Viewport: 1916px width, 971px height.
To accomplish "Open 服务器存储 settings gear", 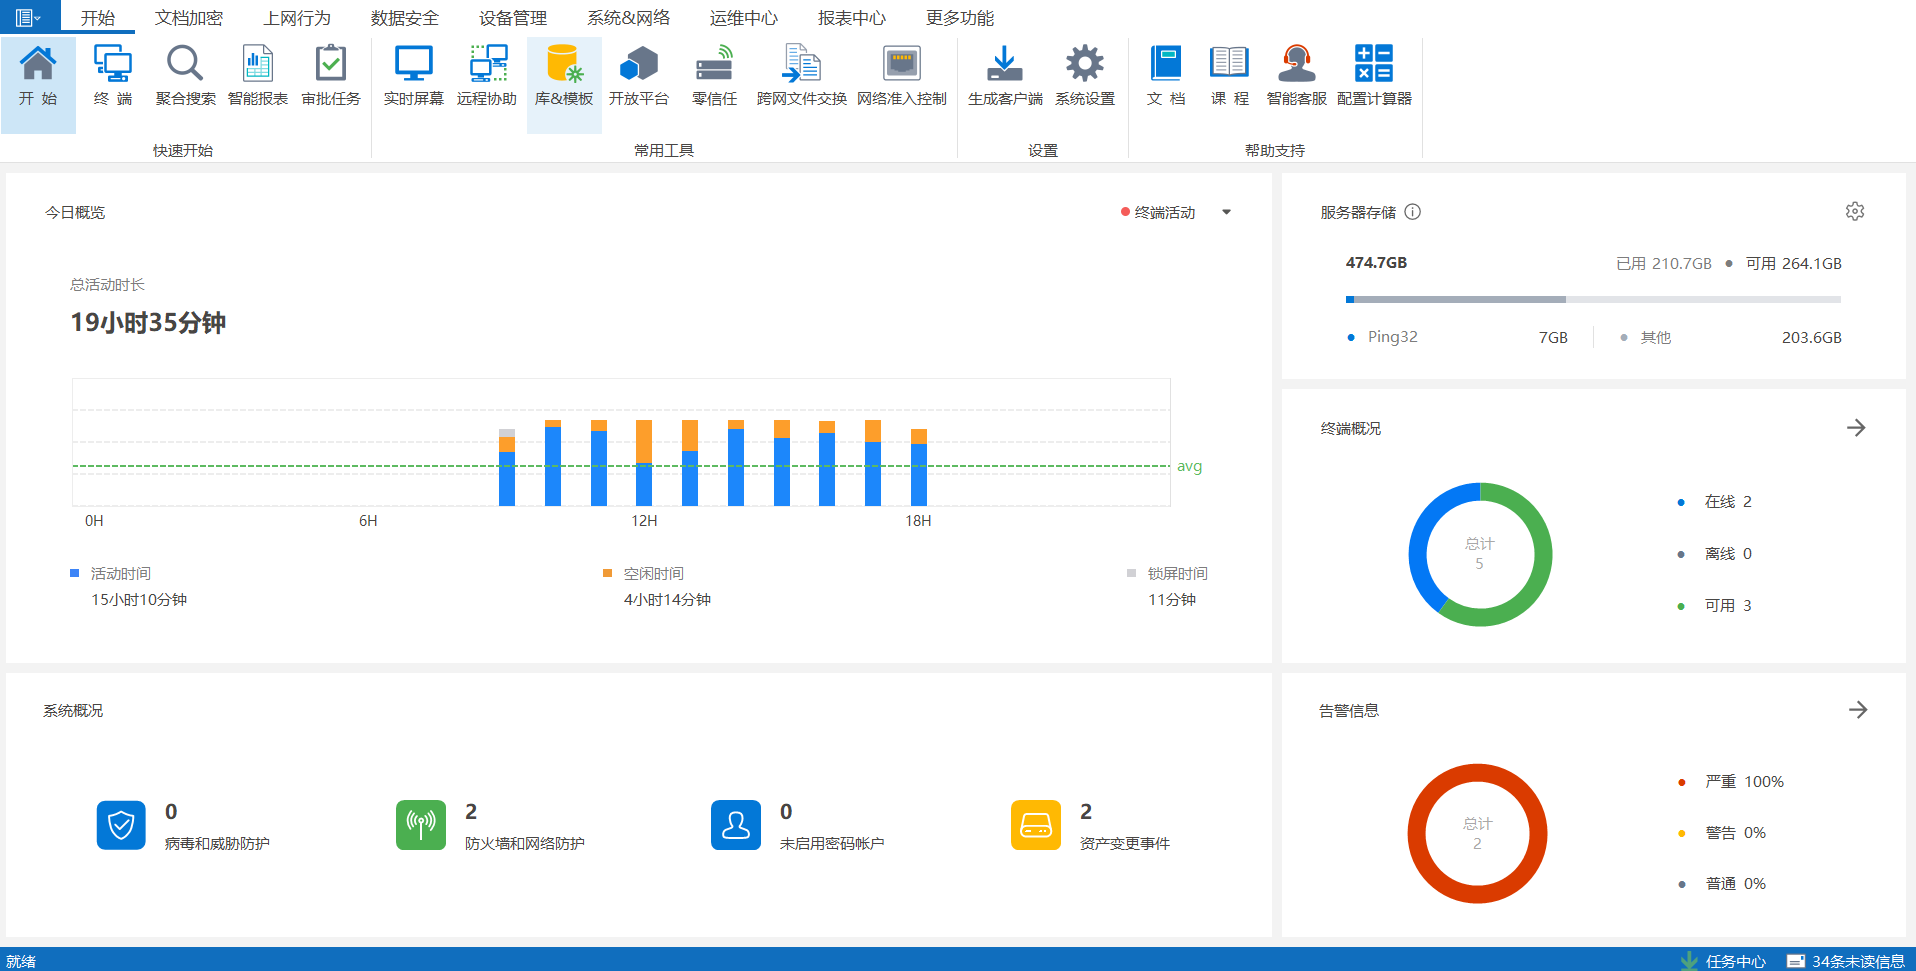I will (x=1854, y=212).
